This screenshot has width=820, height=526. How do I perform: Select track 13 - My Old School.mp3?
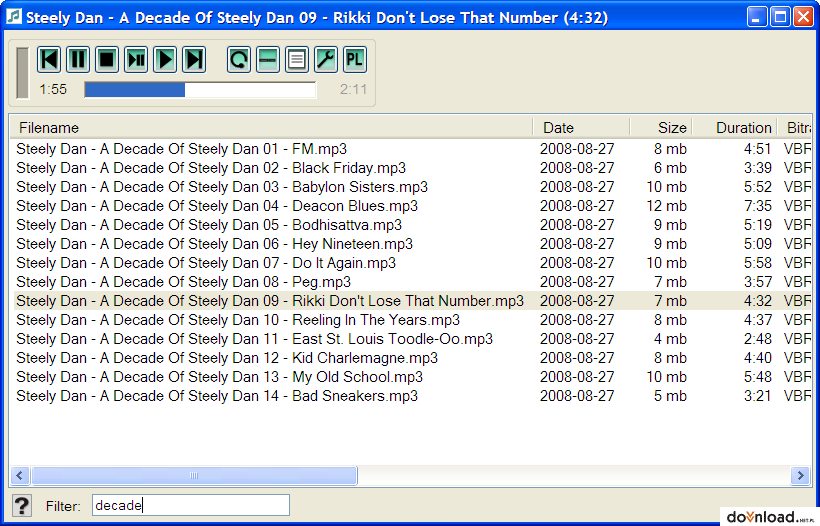(x=220, y=377)
